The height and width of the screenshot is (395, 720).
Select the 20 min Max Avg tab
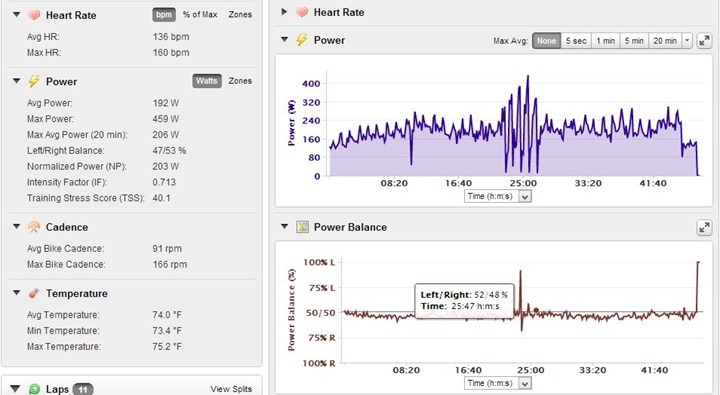[665, 40]
